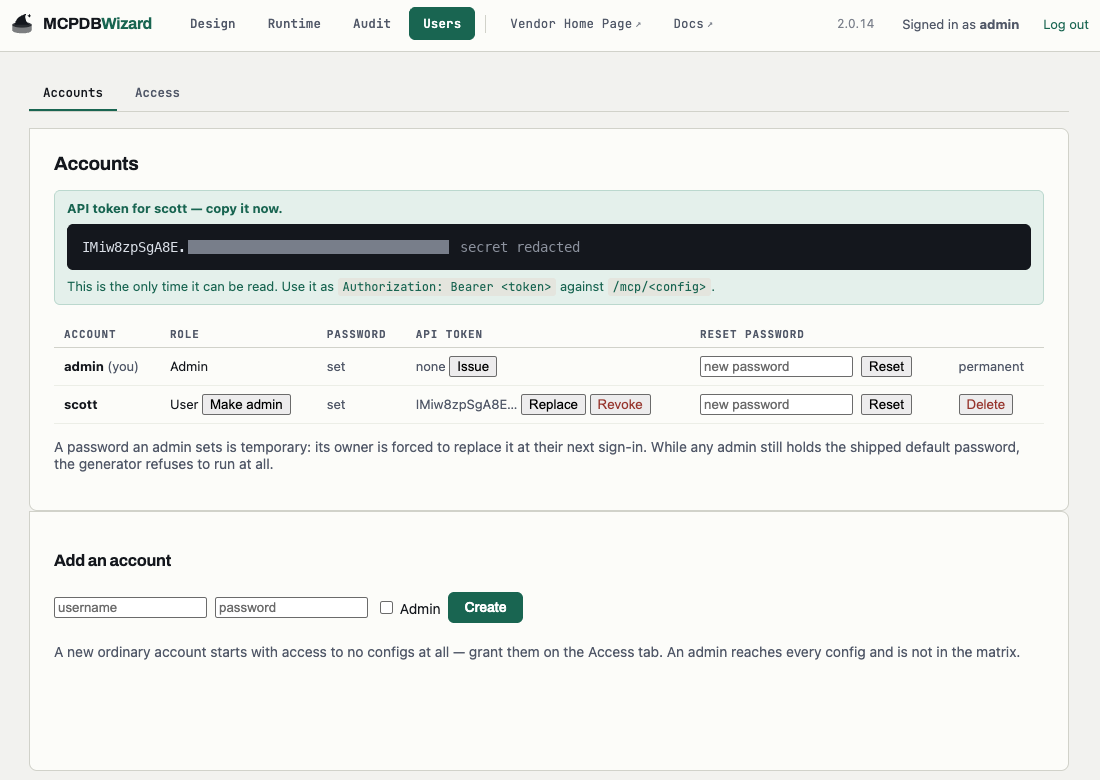This screenshot has width=1100, height=780.
Task: Click the 'permanent' label in admin row
Action: click(991, 367)
